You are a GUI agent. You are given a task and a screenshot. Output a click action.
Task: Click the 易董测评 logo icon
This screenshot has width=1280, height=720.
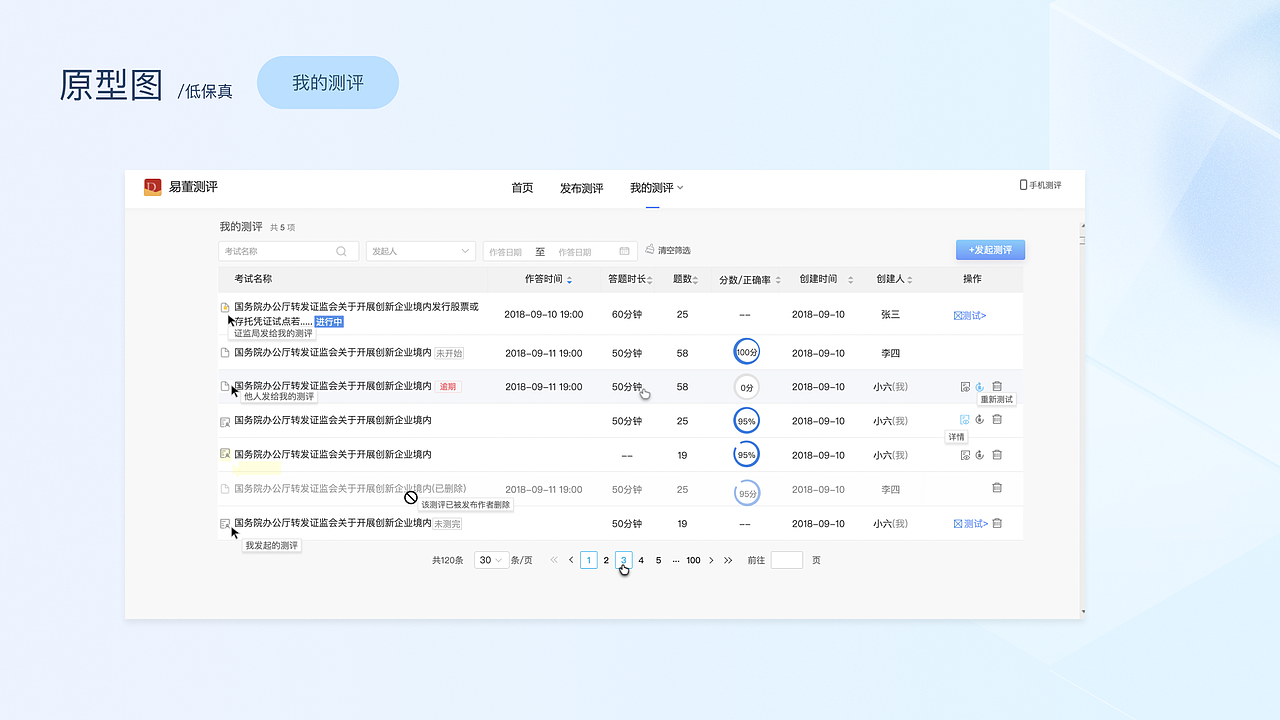tap(152, 186)
